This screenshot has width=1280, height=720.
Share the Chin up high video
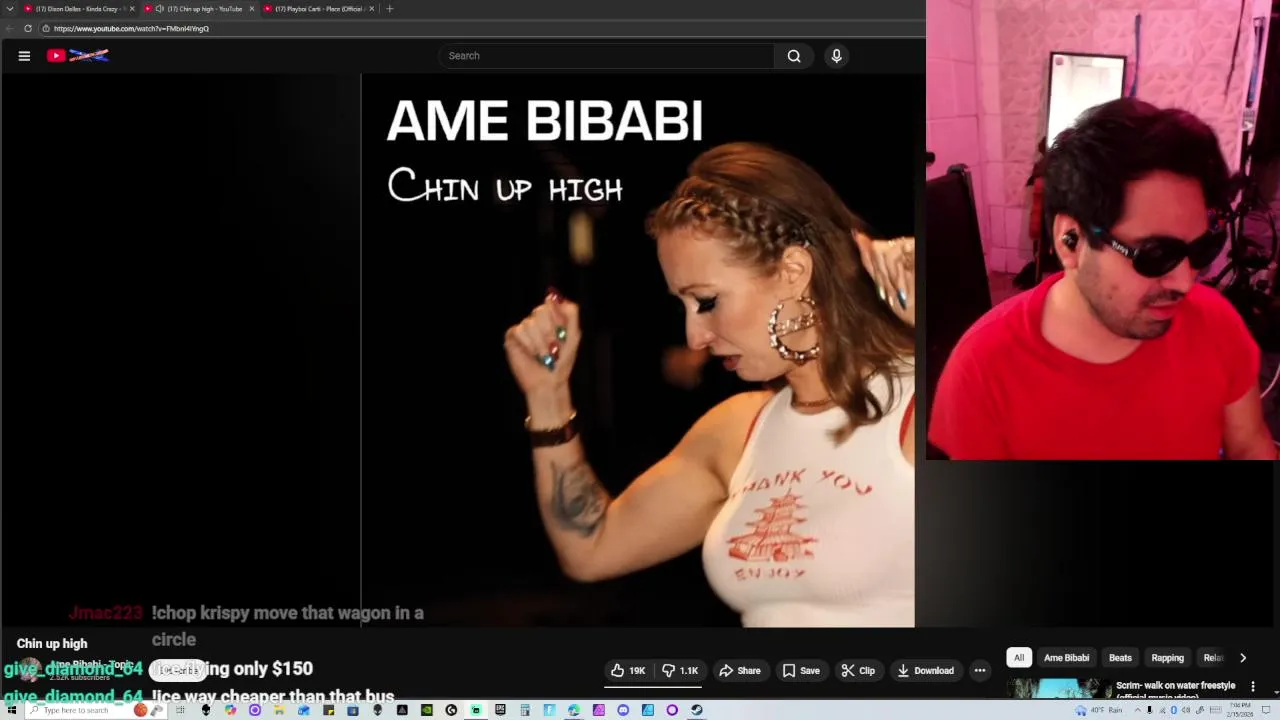740,671
